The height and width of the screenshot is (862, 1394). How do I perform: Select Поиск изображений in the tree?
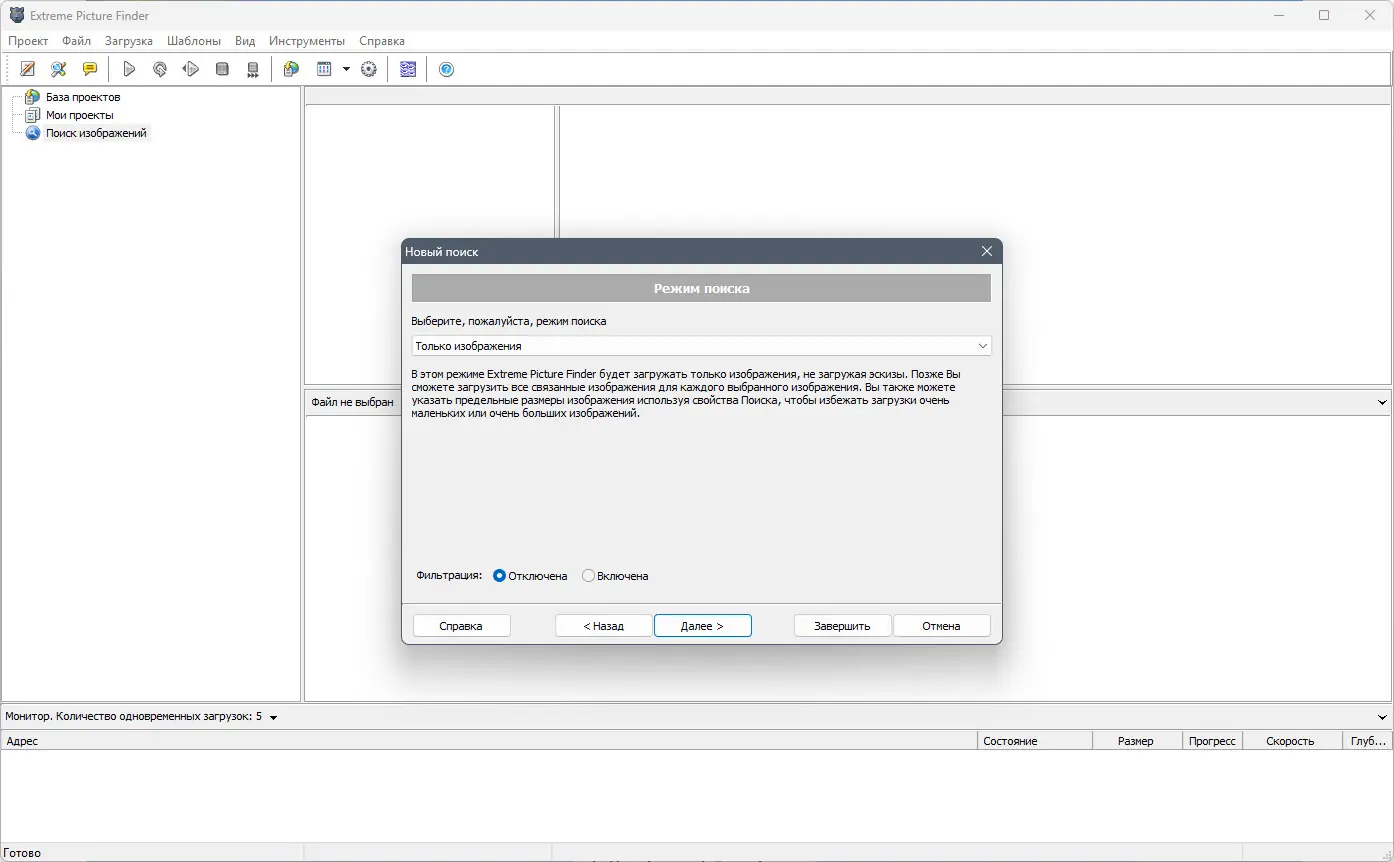tap(96, 133)
